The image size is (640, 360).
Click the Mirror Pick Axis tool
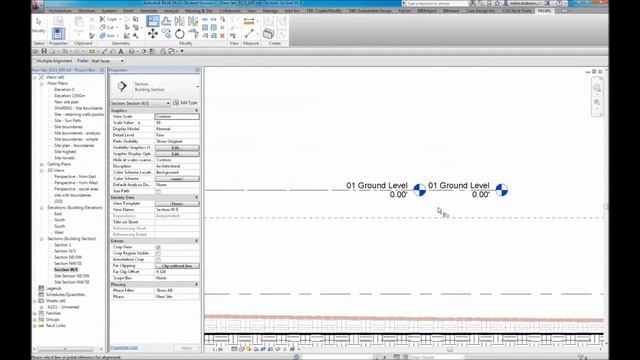pyautogui.click(x=180, y=21)
